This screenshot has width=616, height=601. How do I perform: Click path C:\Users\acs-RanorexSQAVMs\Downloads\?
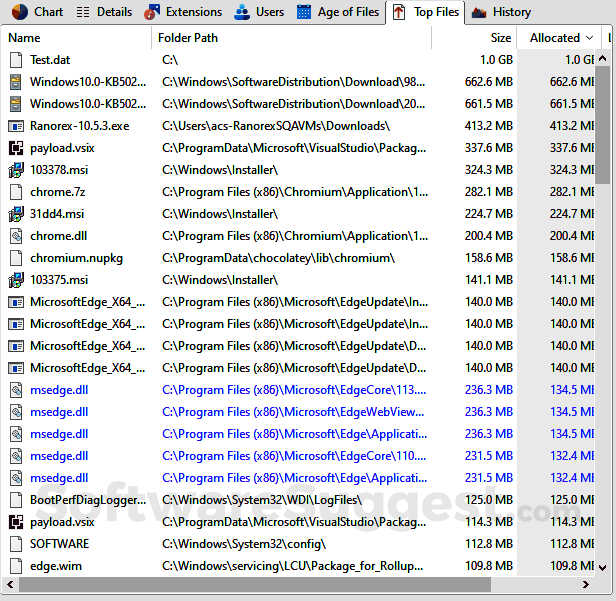pyautogui.click(x=276, y=126)
